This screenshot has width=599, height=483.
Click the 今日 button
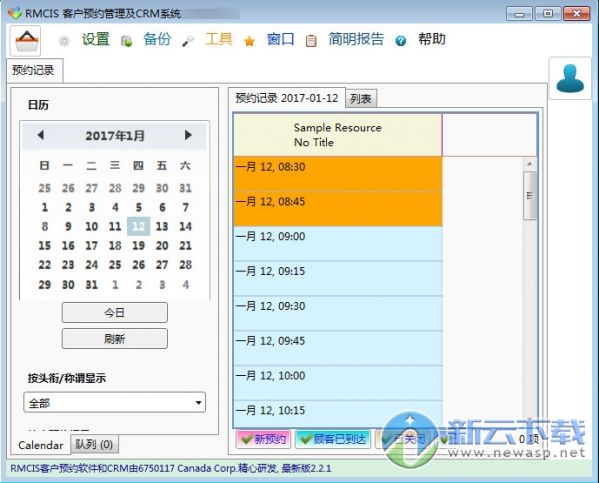tap(115, 313)
